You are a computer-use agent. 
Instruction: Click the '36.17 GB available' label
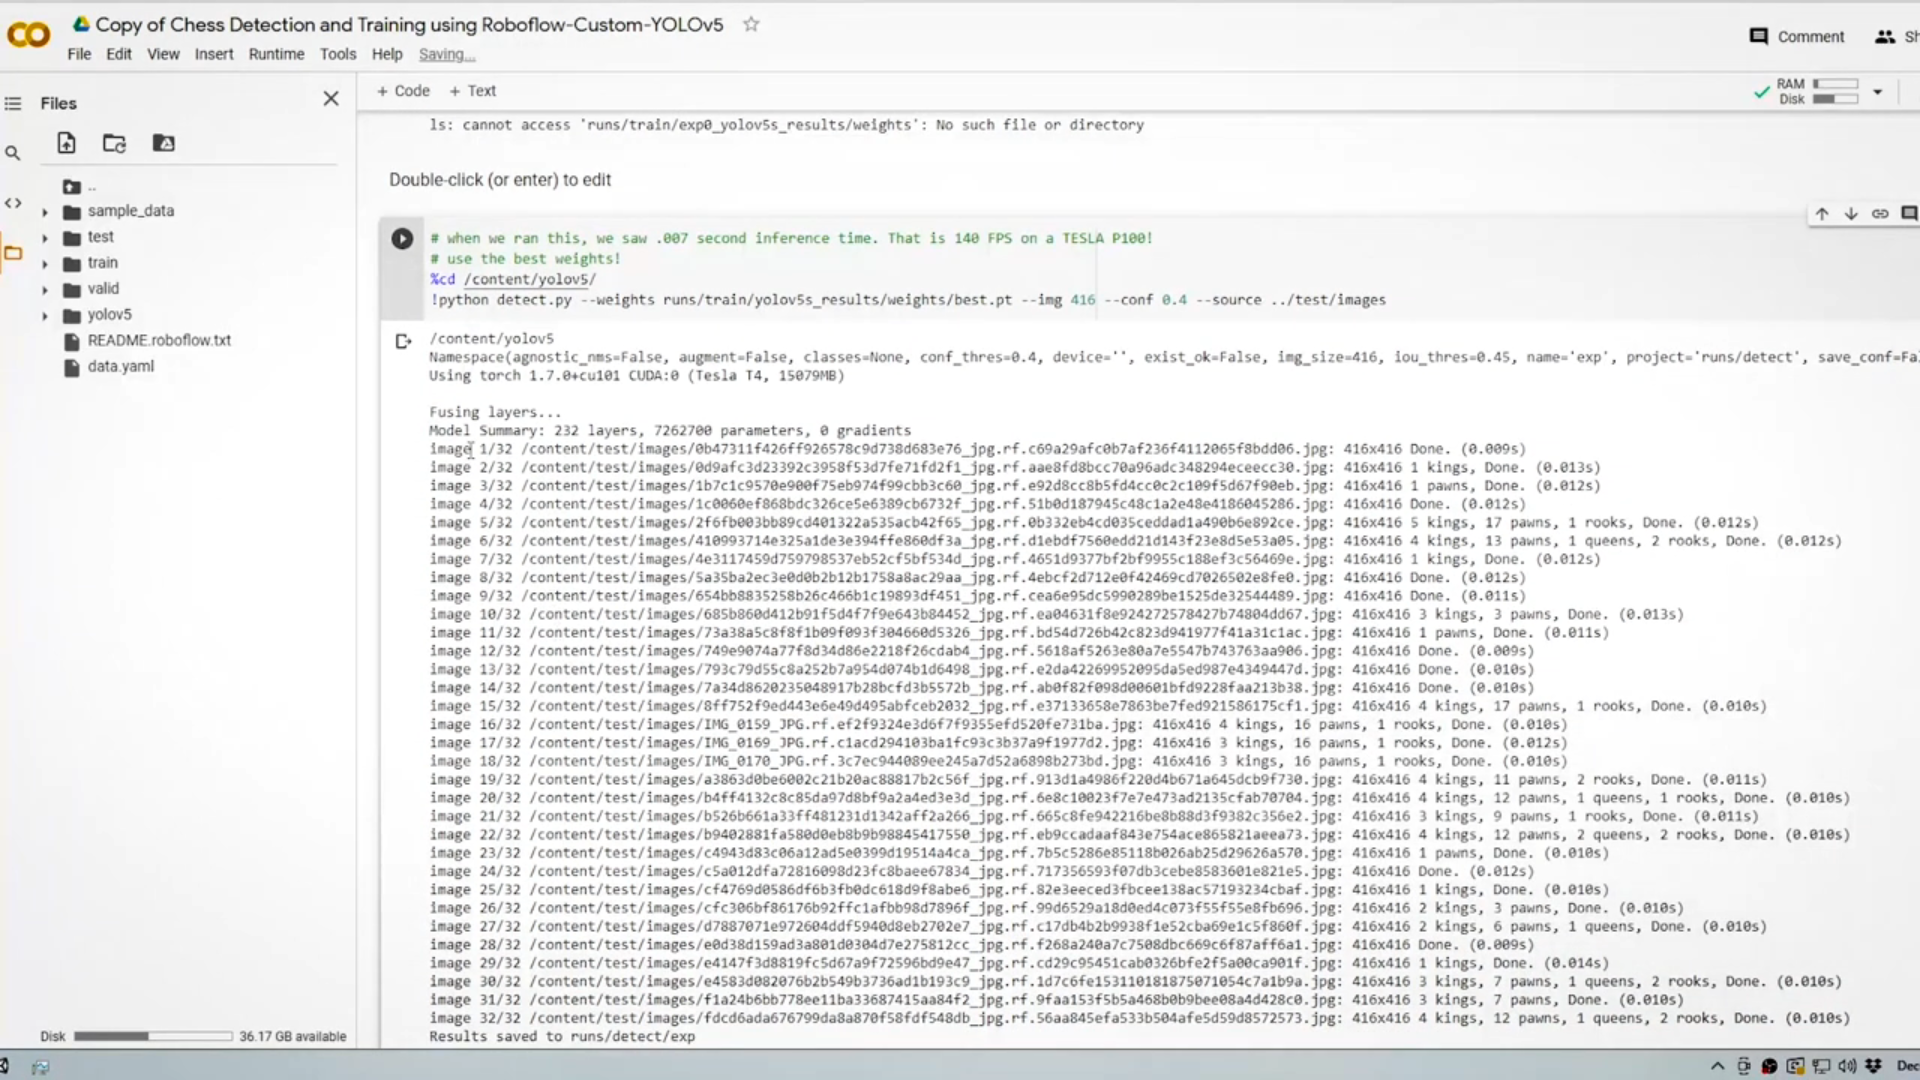click(x=293, y=1036)
